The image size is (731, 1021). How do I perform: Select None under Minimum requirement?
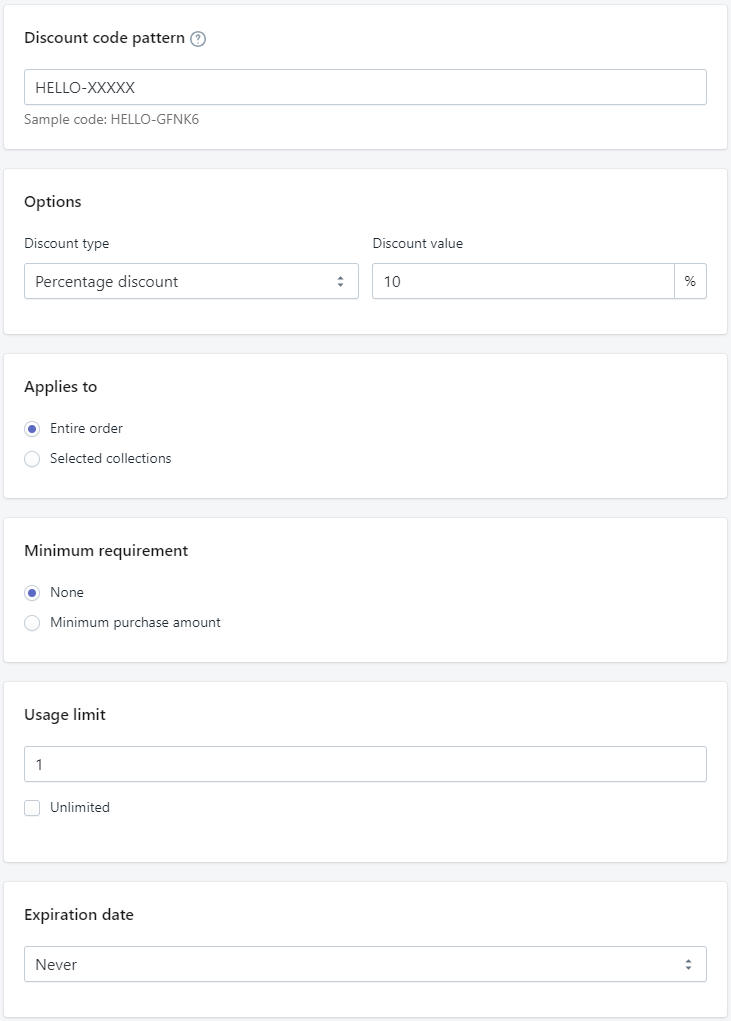click(x=32, y=592)
